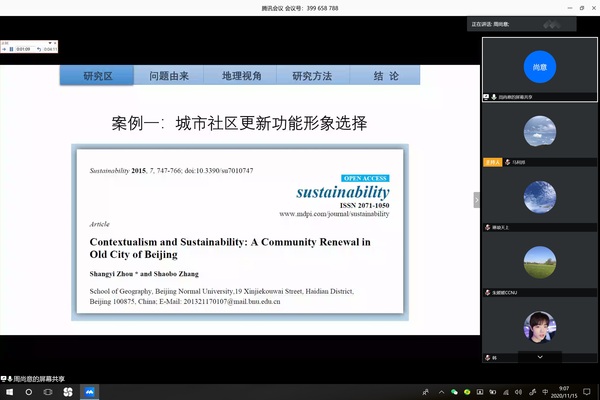Image resolution: width=600 pixels, height=400 pixels.
Task: Open Task View on the taskbar
Action: point(48,393)
